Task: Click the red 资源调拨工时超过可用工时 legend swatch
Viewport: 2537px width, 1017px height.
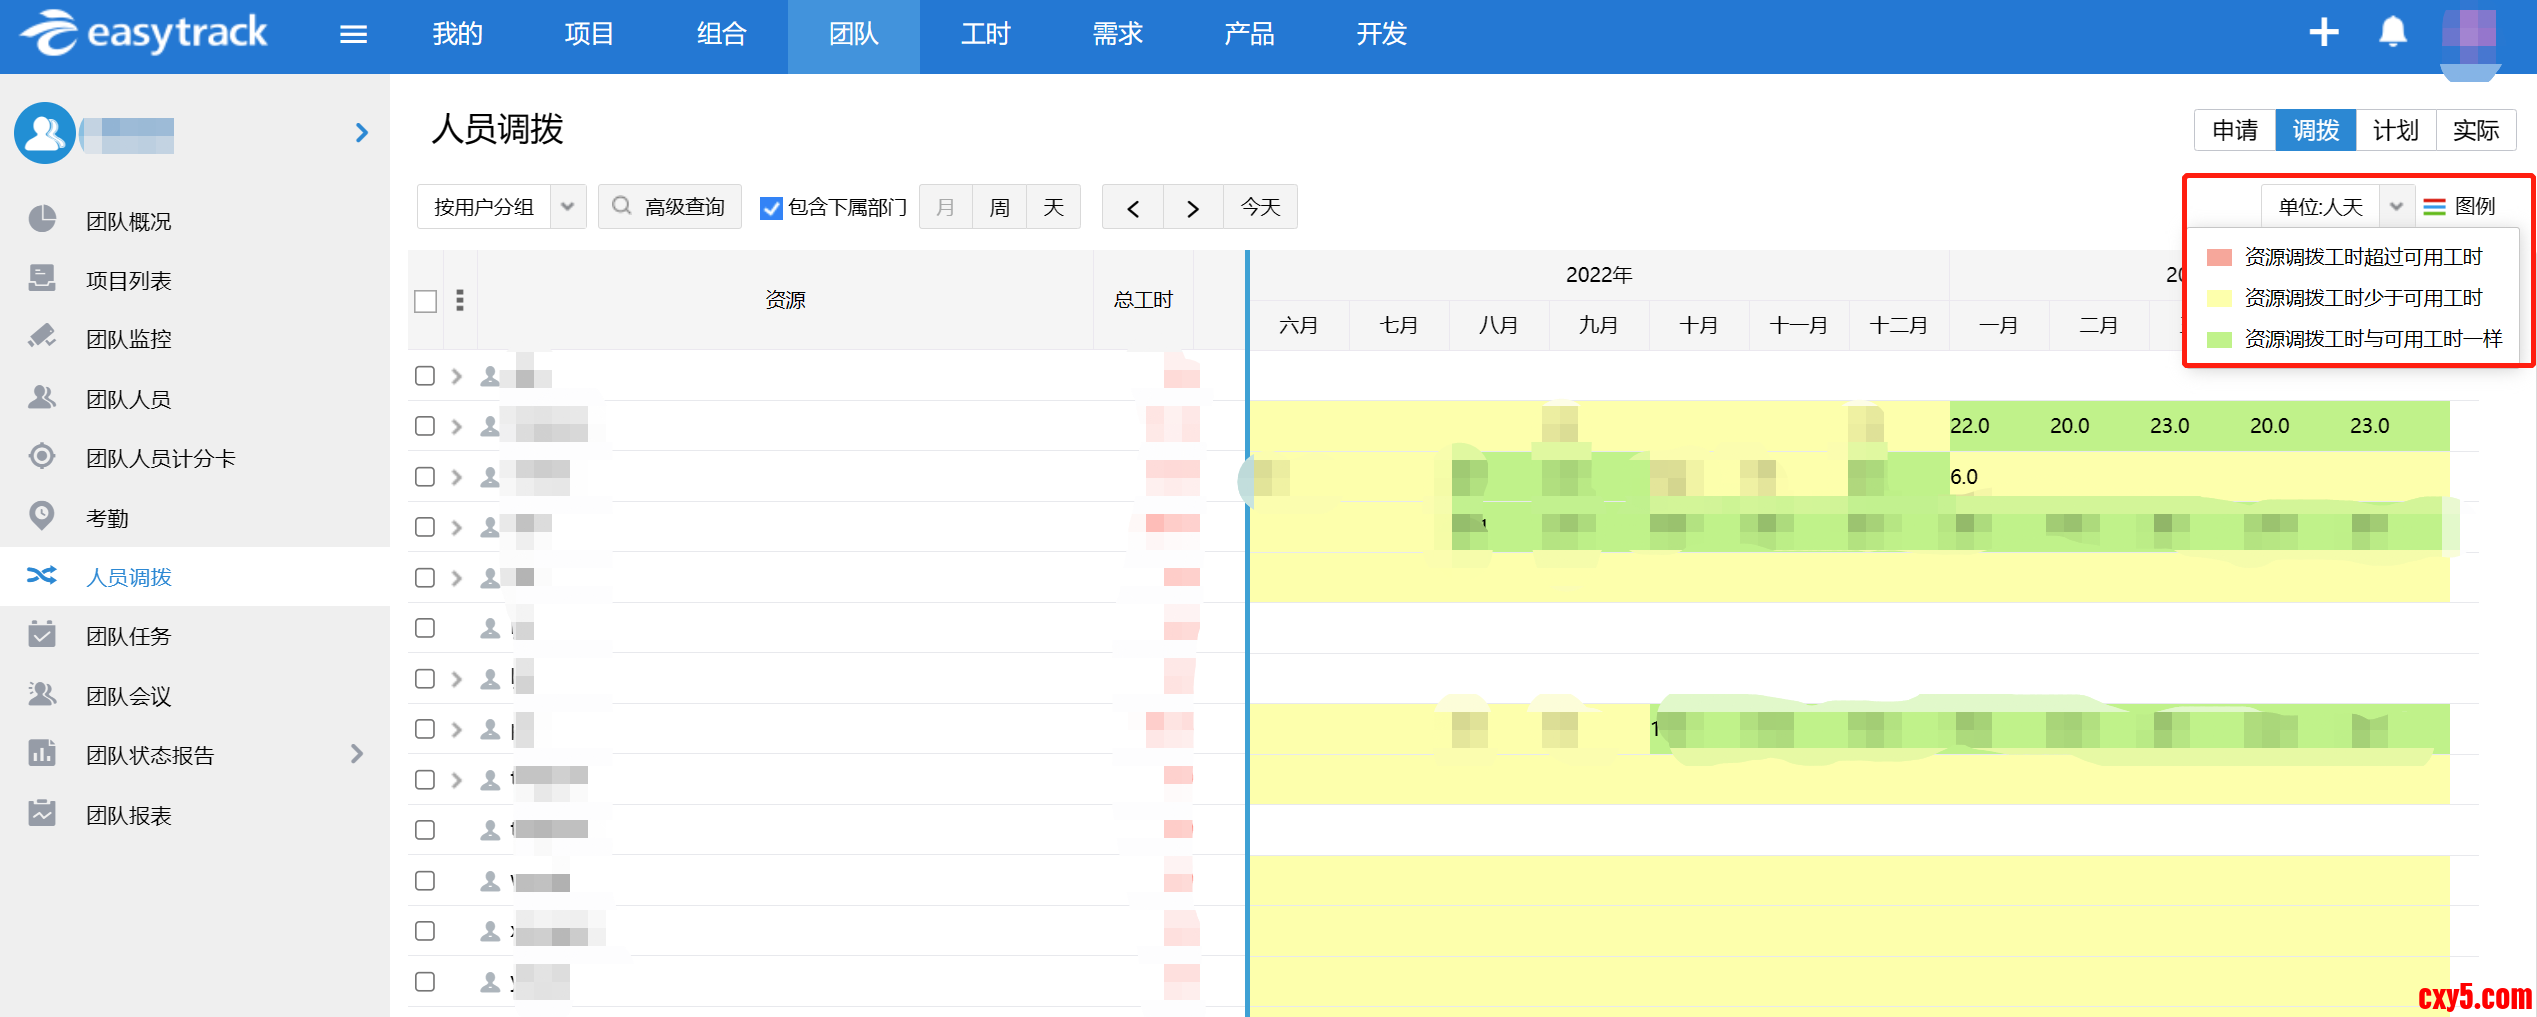Action: 2219,257
